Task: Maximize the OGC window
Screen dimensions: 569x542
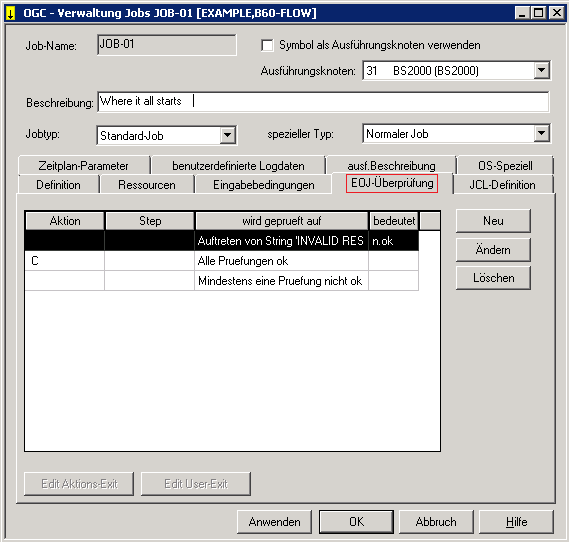Action: pyautogui.click(x=539, y=13)
